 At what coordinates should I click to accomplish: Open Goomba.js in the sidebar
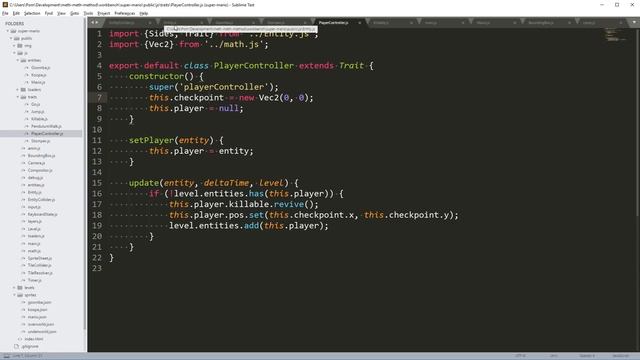(x=40, y=68)
